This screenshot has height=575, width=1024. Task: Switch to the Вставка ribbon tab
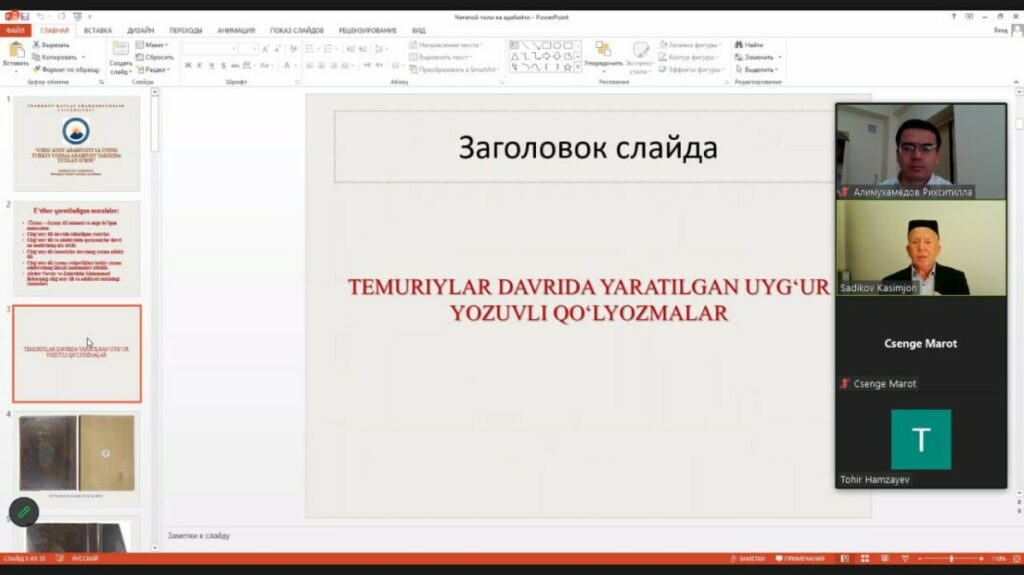[x=98, y=30]
